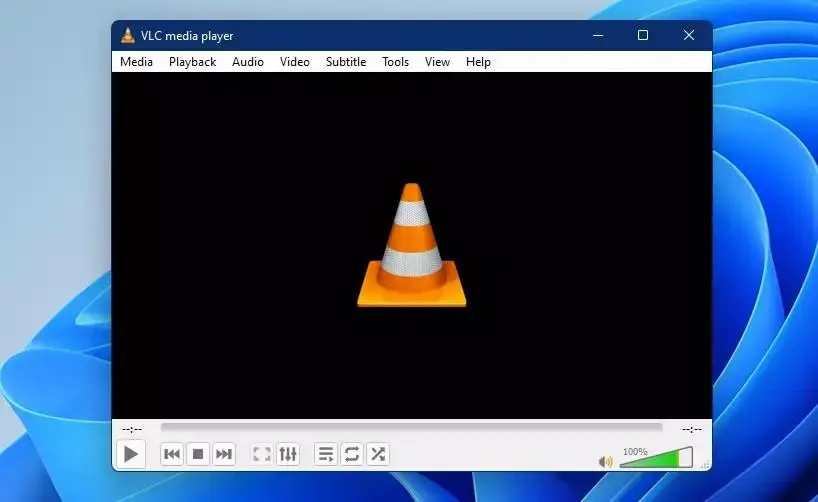818x502 pixels.
Task: Open the Tools menu
Action: pyautogui.click(x=395, y=62)
